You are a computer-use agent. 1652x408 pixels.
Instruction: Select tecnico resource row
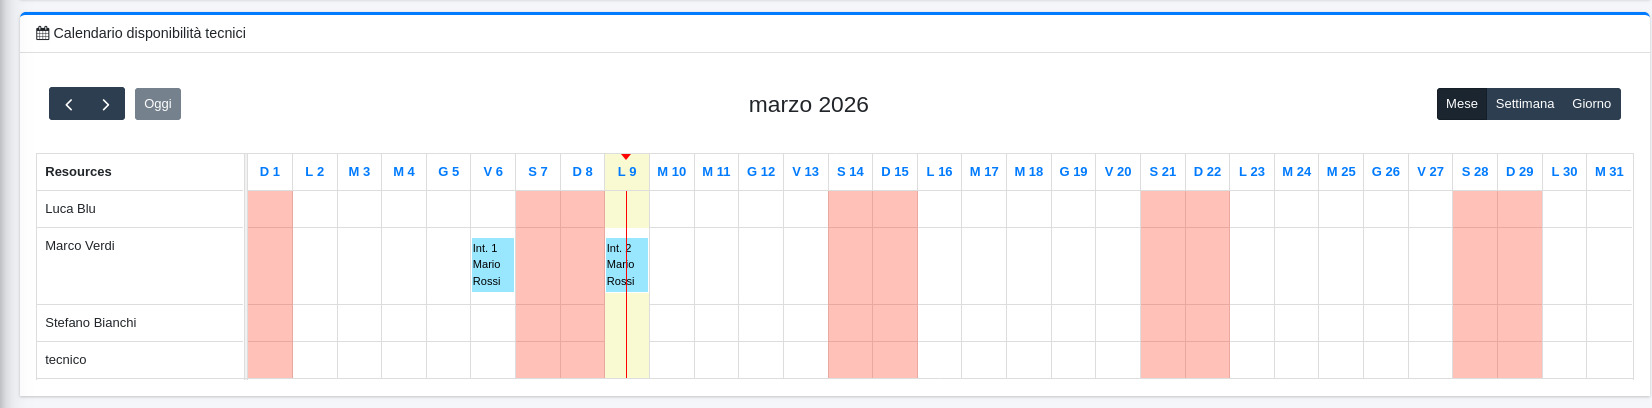(66, 360)
